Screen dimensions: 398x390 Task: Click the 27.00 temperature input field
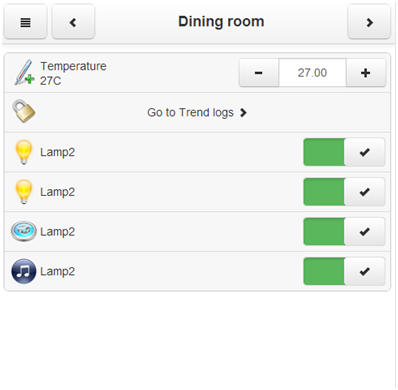click(312, 73)
